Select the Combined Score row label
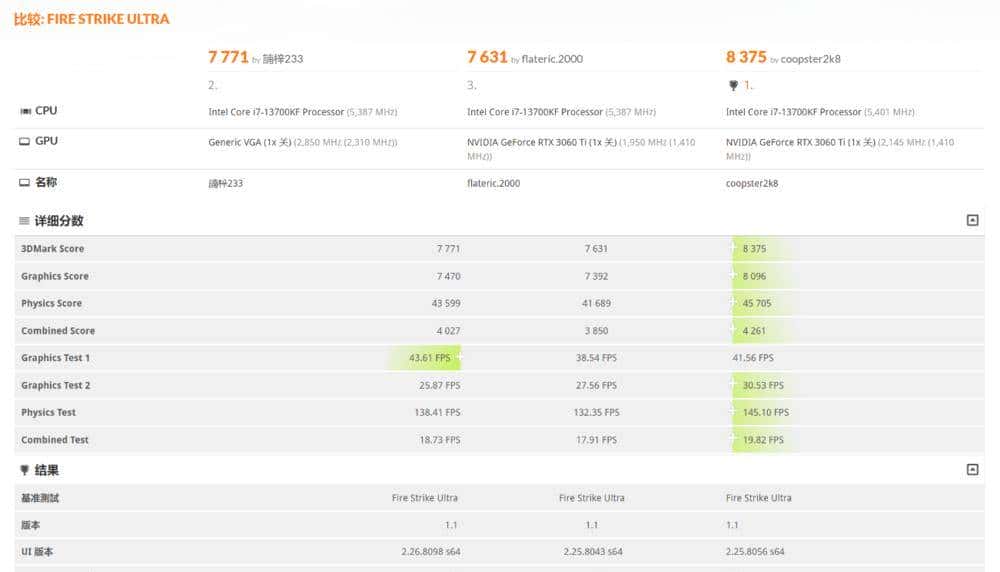The width and height of the screenshot is (1000, 572). [x=58, y=331]
